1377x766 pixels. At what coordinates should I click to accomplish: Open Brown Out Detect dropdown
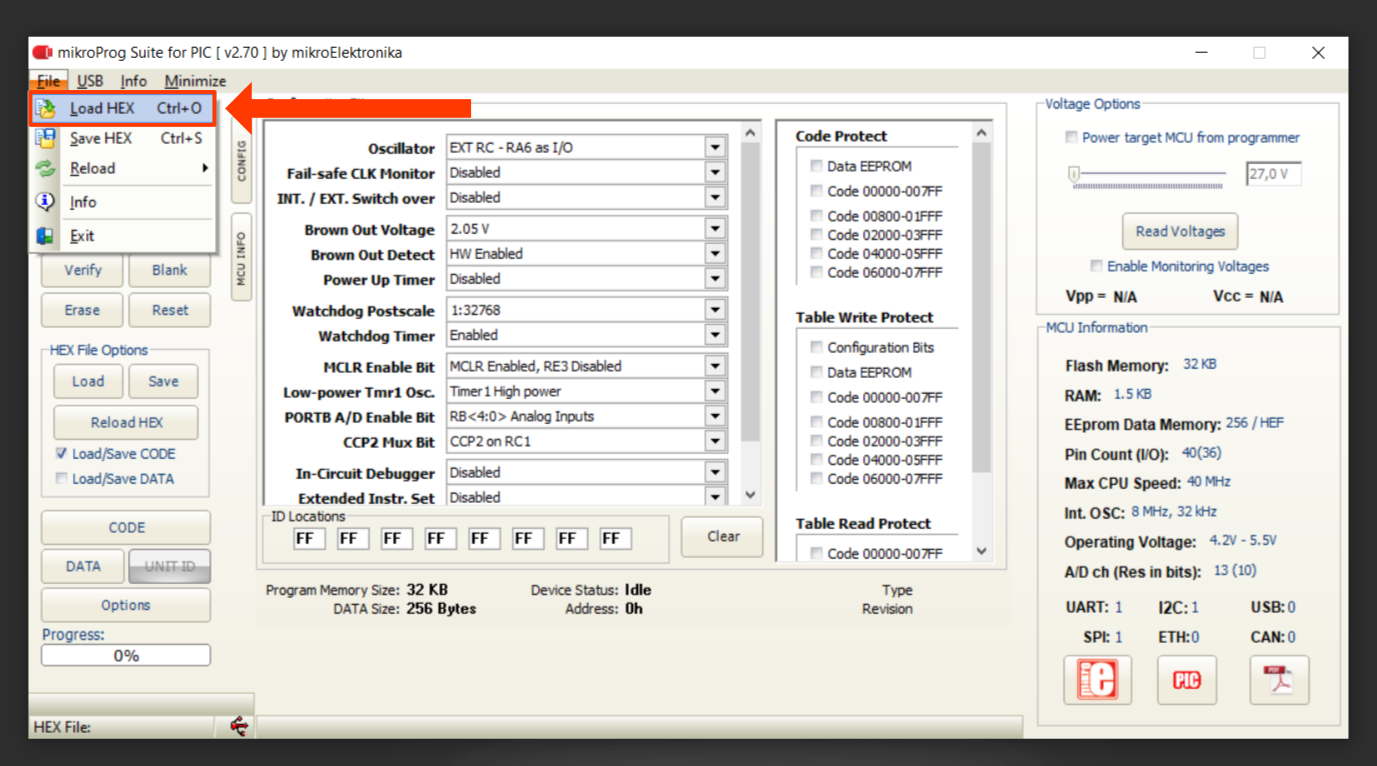[x=715, y=254]
